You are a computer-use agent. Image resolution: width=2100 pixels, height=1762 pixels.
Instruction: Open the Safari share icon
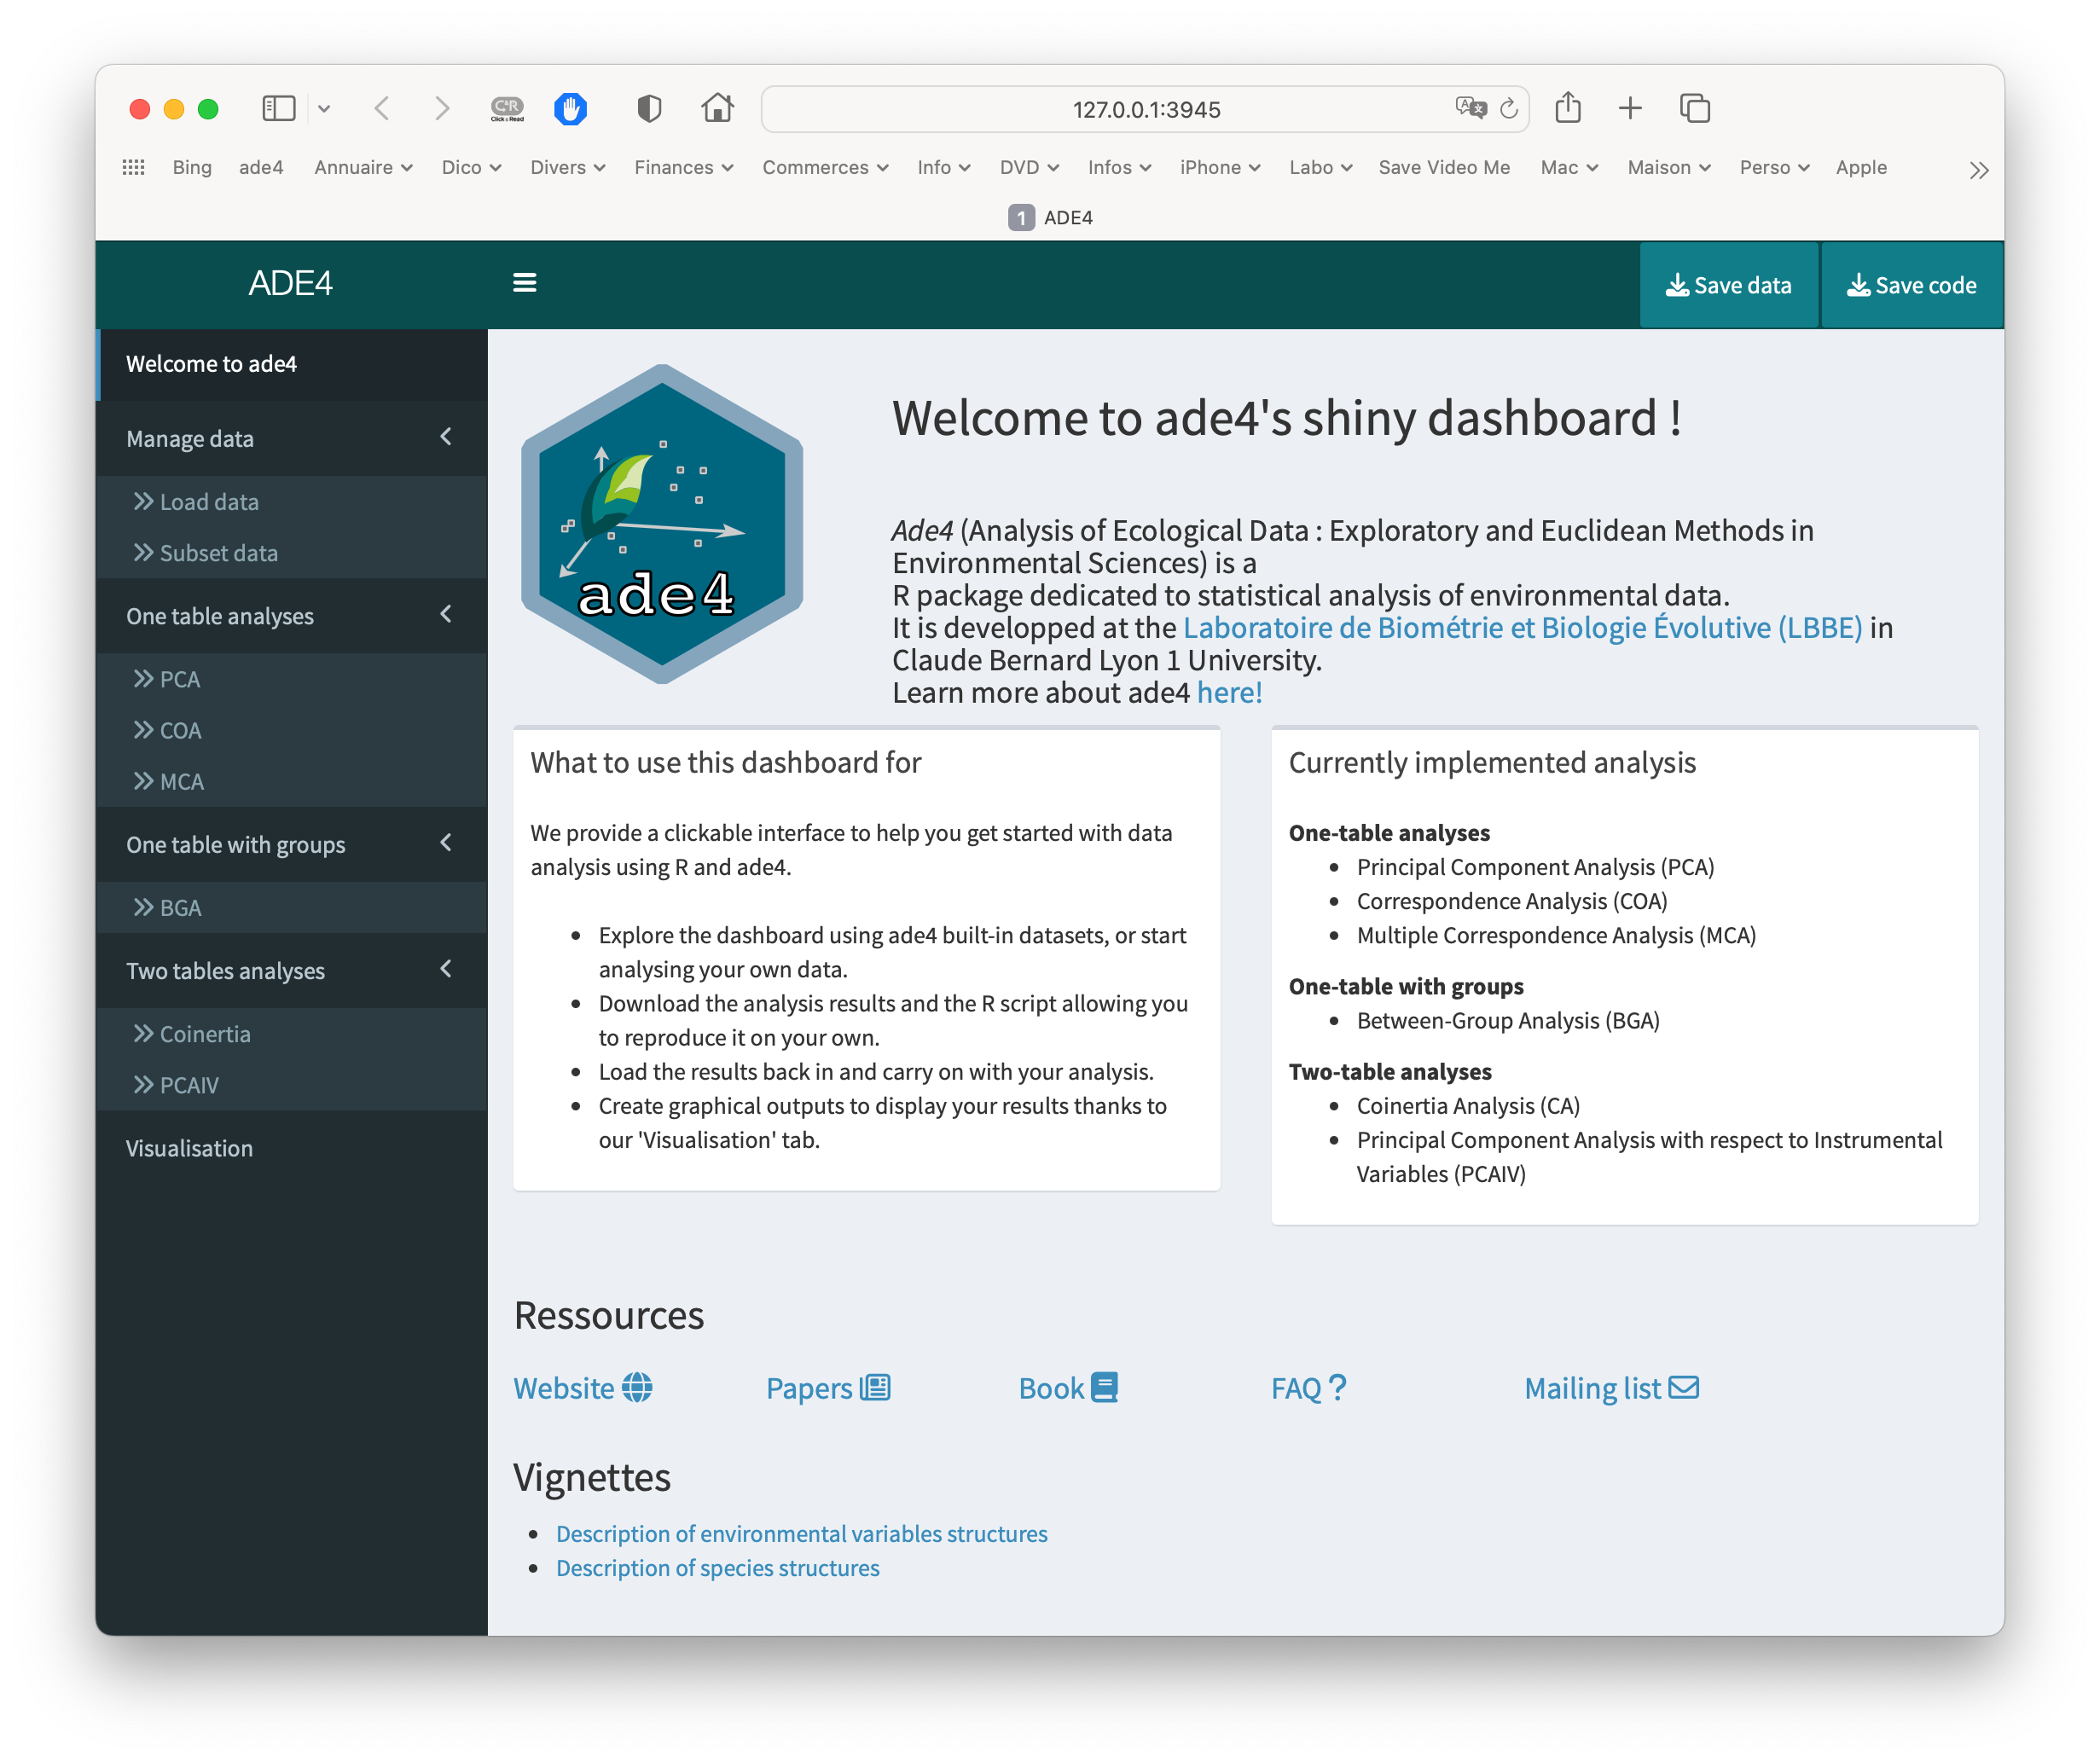pos(1567,108)
